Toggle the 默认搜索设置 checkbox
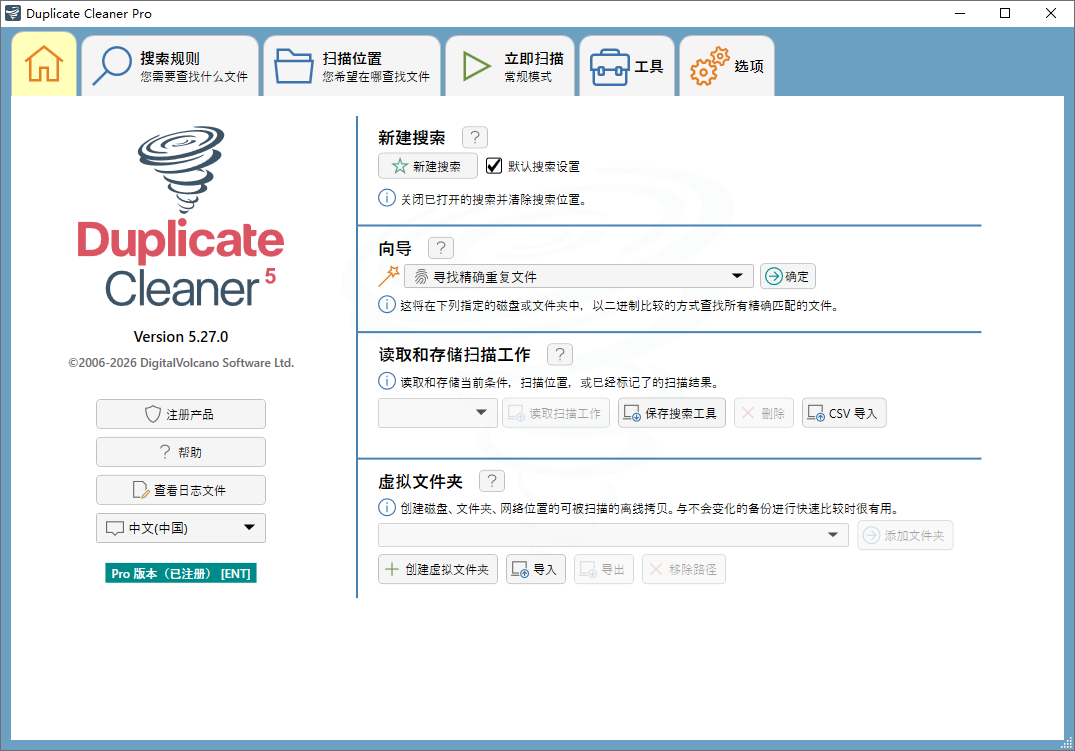The height and width of the screenshot is (751, 1075). pyautogui.click(x=494, y=166)
